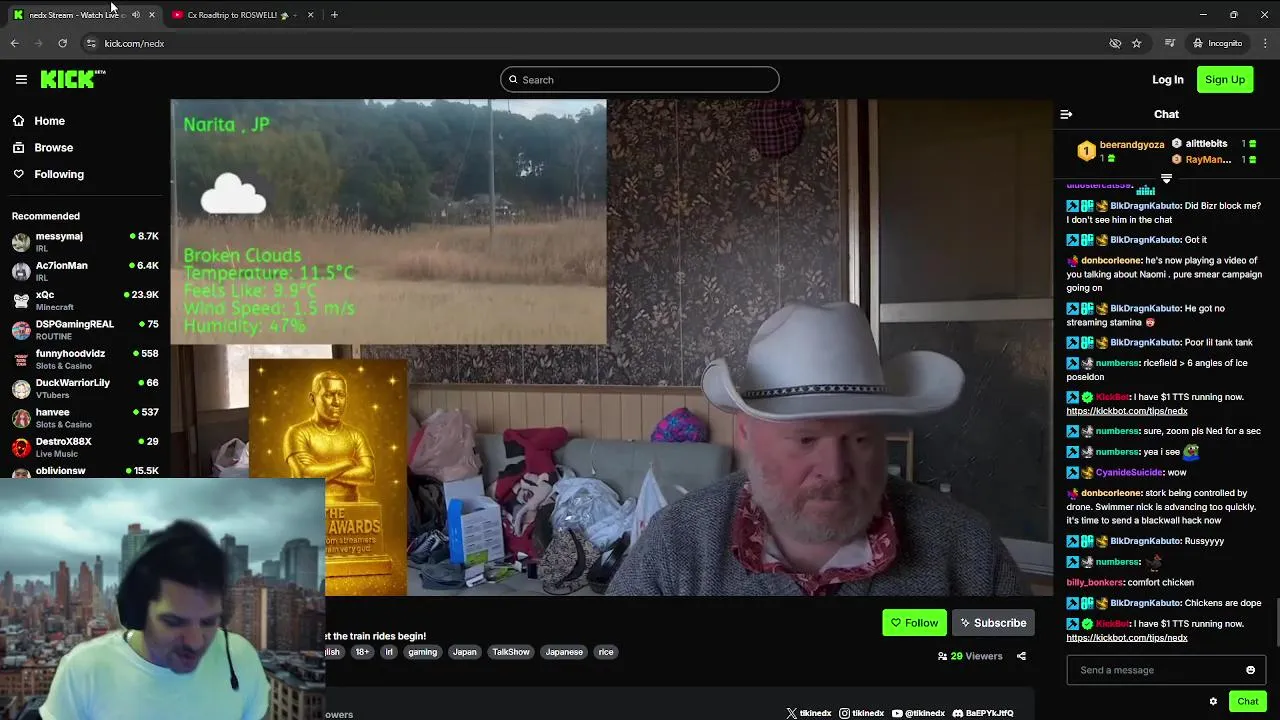Open alittlebits leaderboard entry
1280x720 pixels.
(x=1214, y=143)
